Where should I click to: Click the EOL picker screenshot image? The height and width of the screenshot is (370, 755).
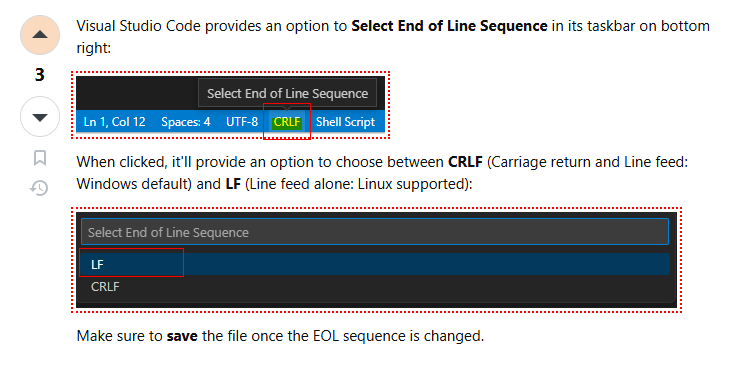[x=377, y=260]
